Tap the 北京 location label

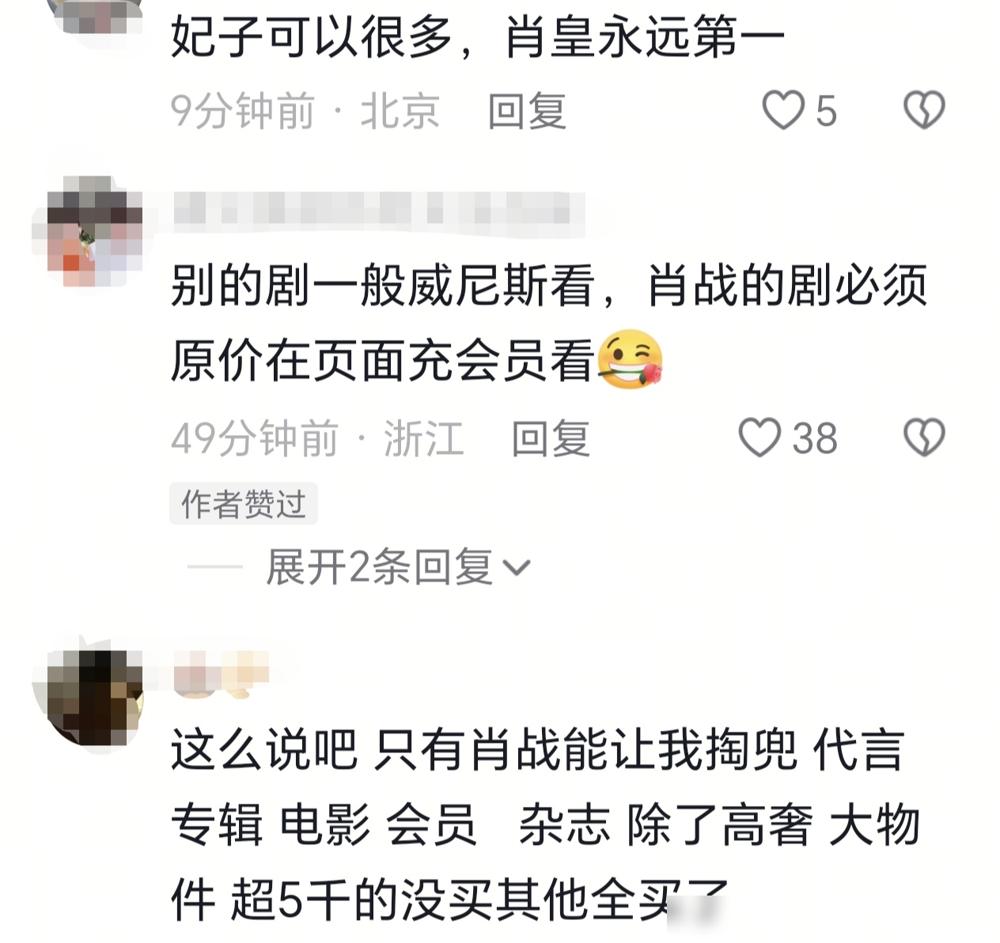click(400, 111)
